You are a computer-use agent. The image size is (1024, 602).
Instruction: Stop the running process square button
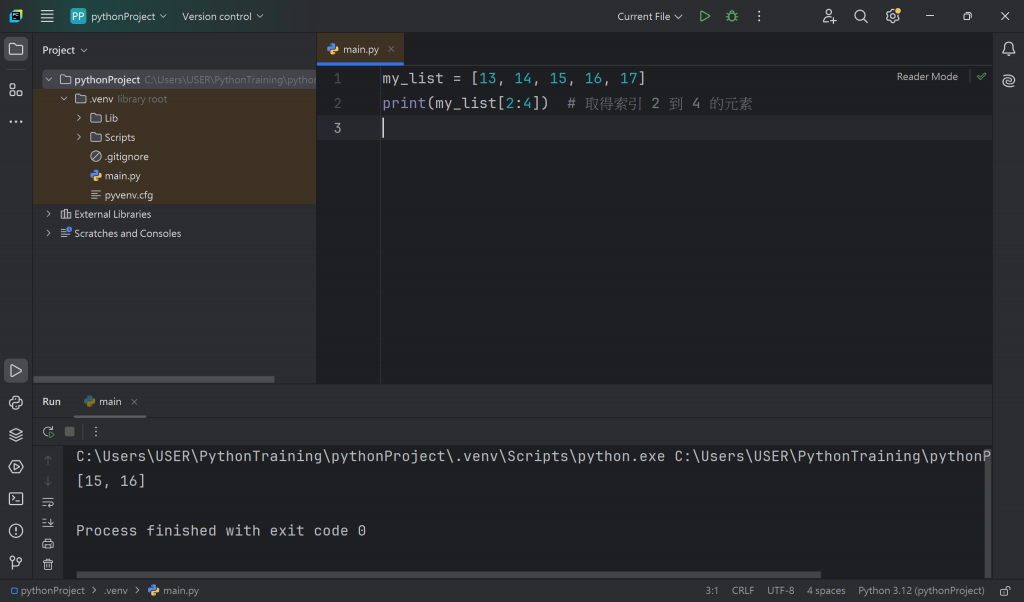click(70, 432)
